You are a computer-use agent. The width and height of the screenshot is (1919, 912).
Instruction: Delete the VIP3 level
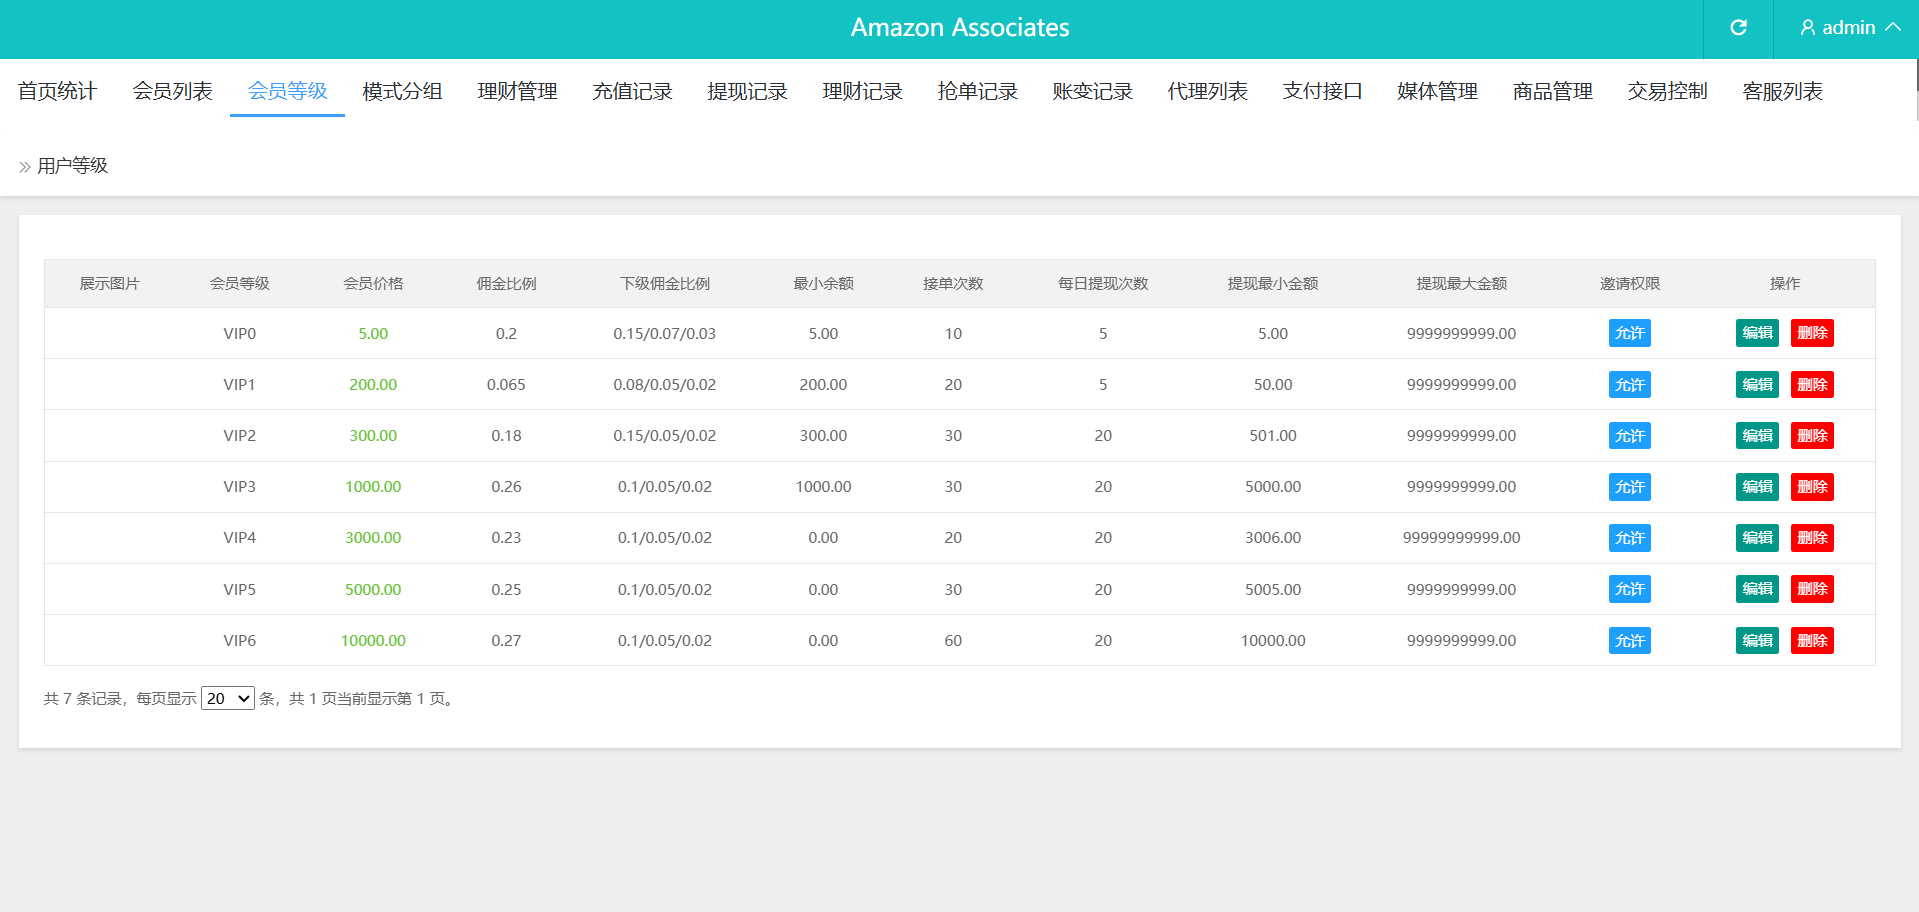coord(1812,487)
